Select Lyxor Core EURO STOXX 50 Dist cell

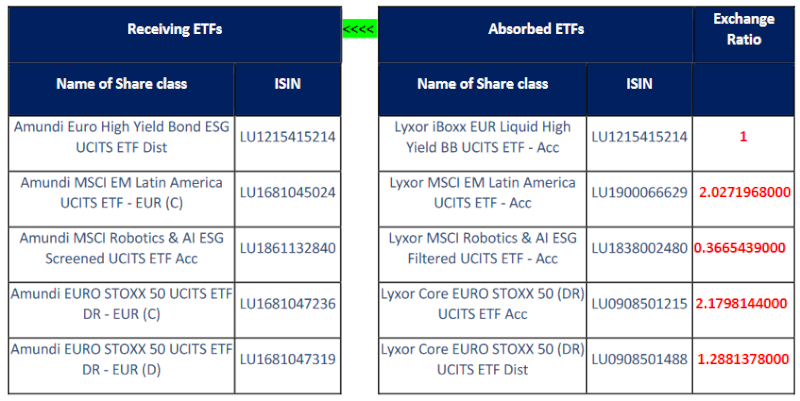(483, 360)
